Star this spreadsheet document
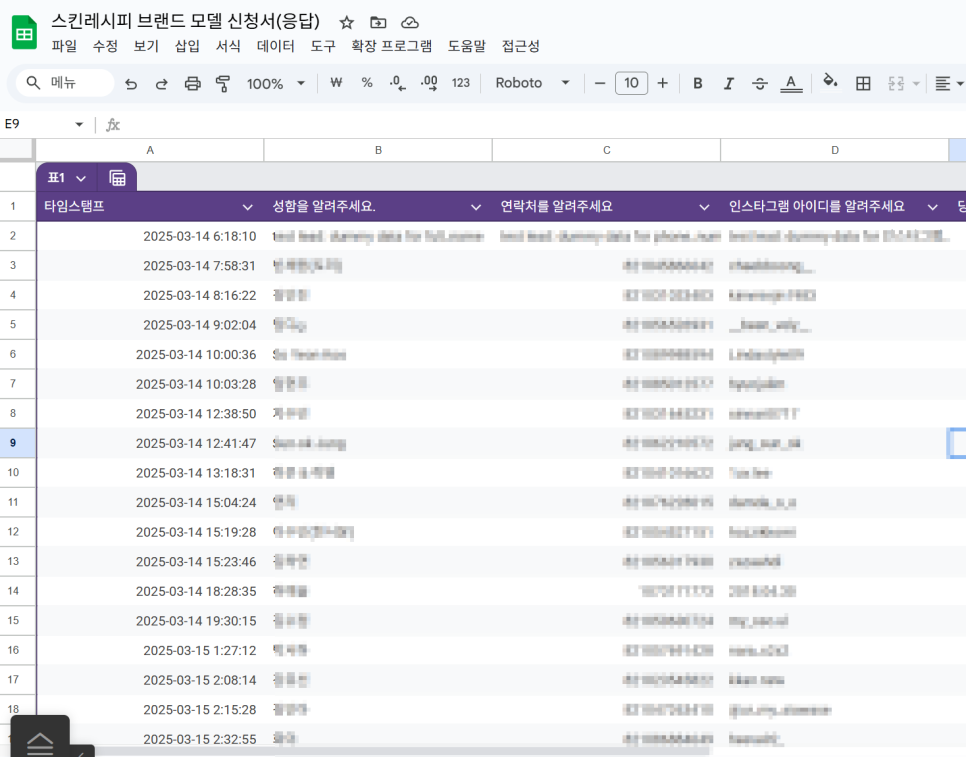The height and width of the screenshot is (757, 966). 347,23
